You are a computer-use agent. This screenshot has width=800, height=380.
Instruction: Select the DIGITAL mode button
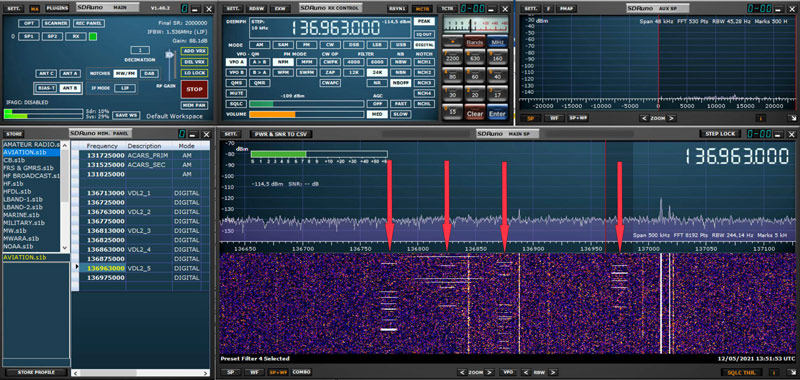(424, 45)
